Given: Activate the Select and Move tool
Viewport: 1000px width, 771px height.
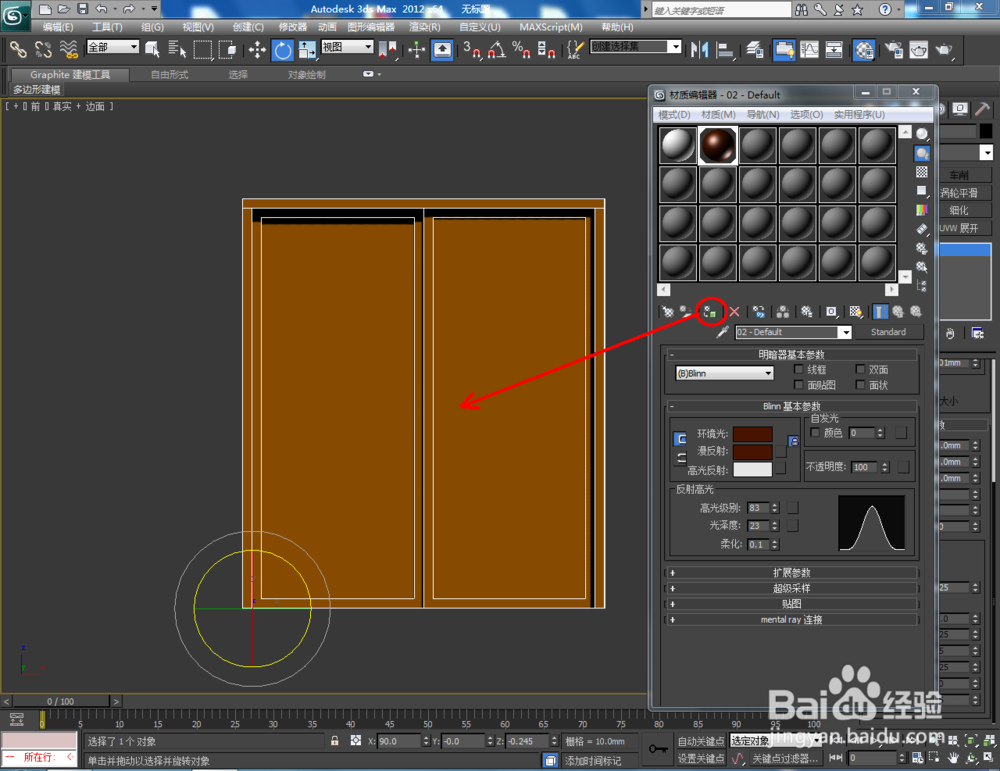Looking at the screenshot, I should [x=257, y=49].
